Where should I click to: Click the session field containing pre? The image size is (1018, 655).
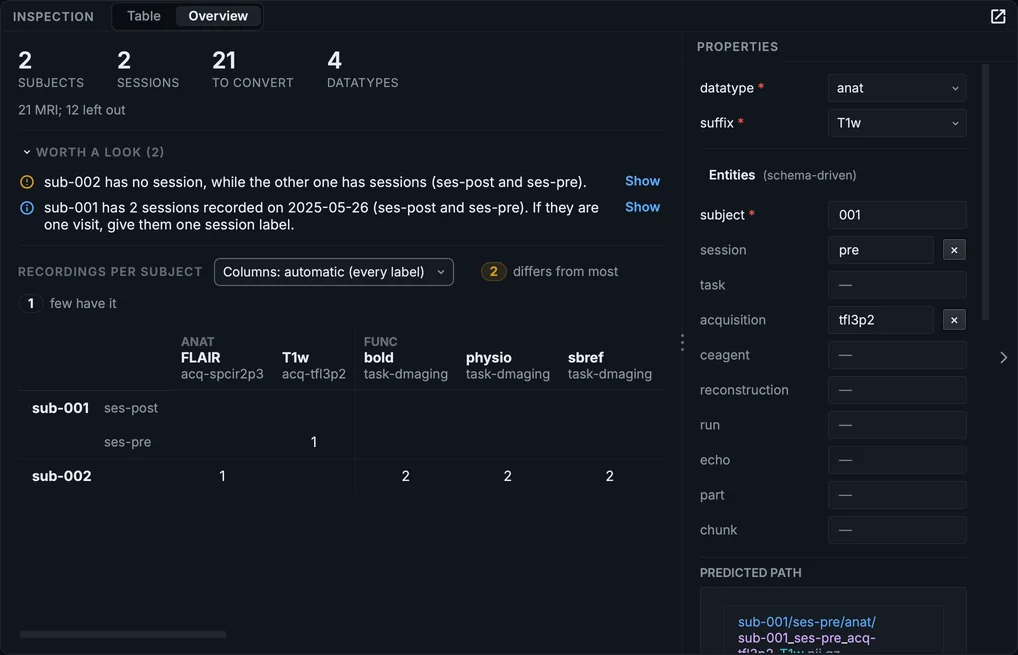[880, 250]
